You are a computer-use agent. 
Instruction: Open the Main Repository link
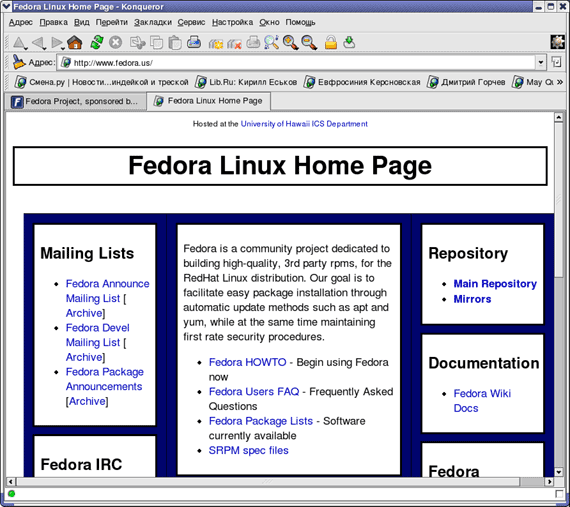tap(495, 284)
